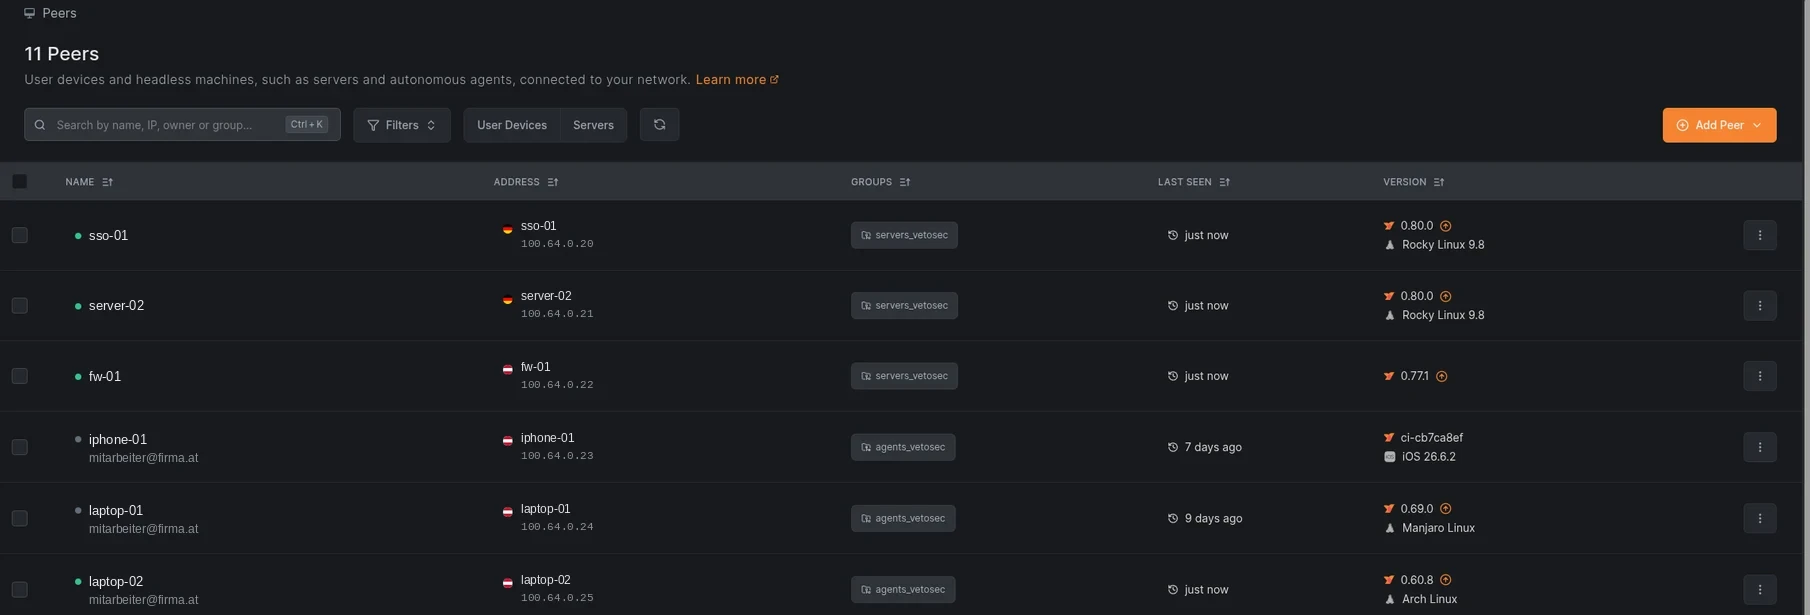Sort peers by the Groups column

point(880,182)
